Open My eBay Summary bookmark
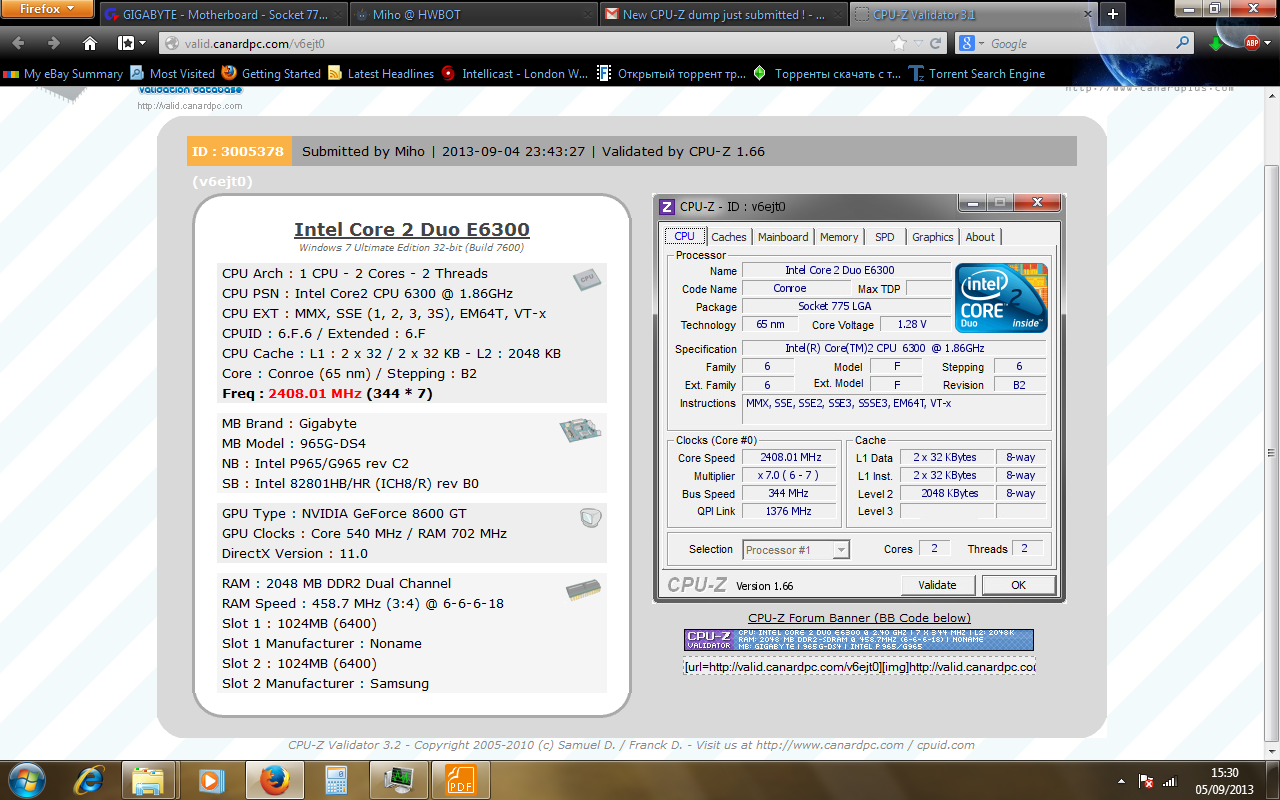 coord(62,74)
